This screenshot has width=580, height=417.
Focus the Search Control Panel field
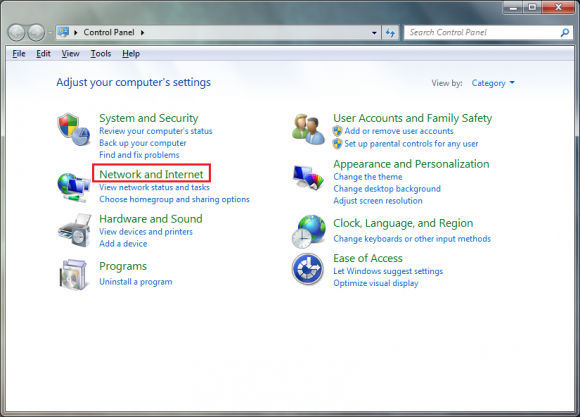[484, 33]
